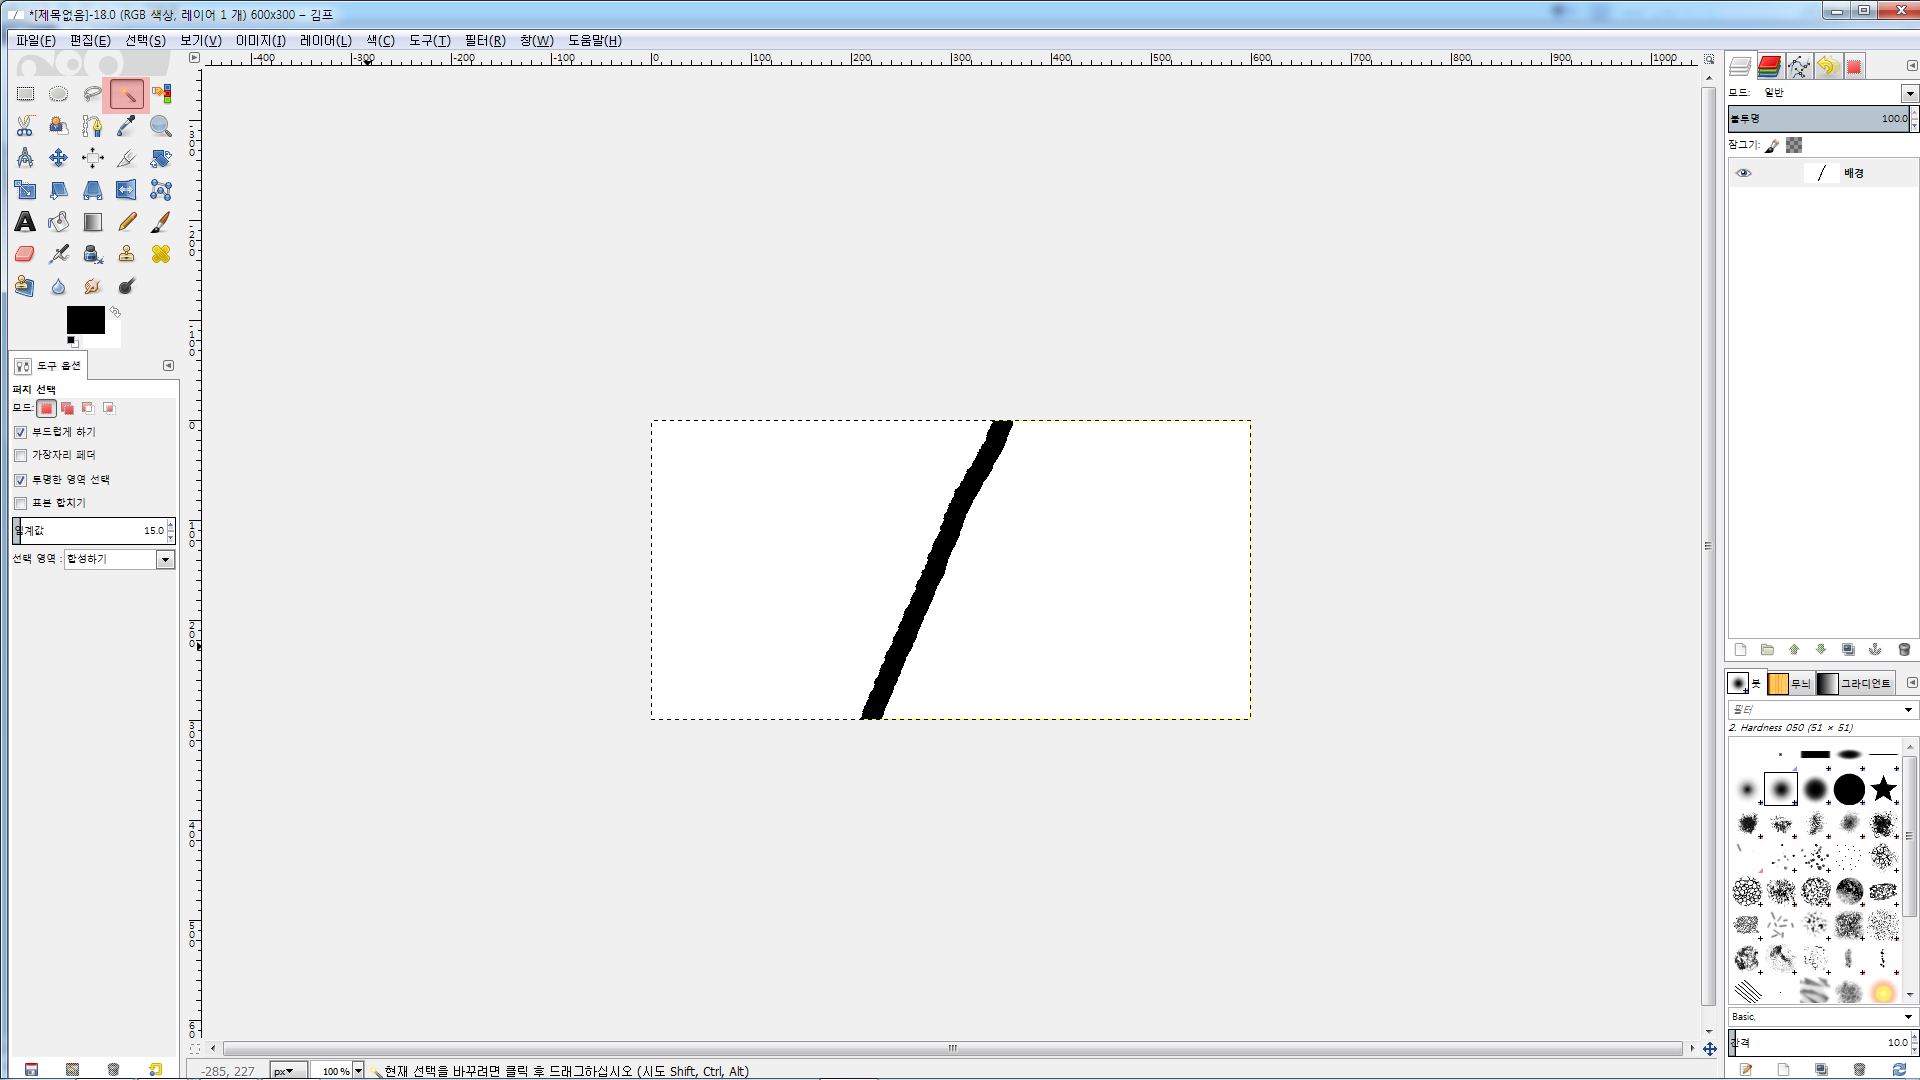This screenshot has height=1080, width=1920.
Task: Switch to the 그라디언트 tab
Action: [1855, 683]
